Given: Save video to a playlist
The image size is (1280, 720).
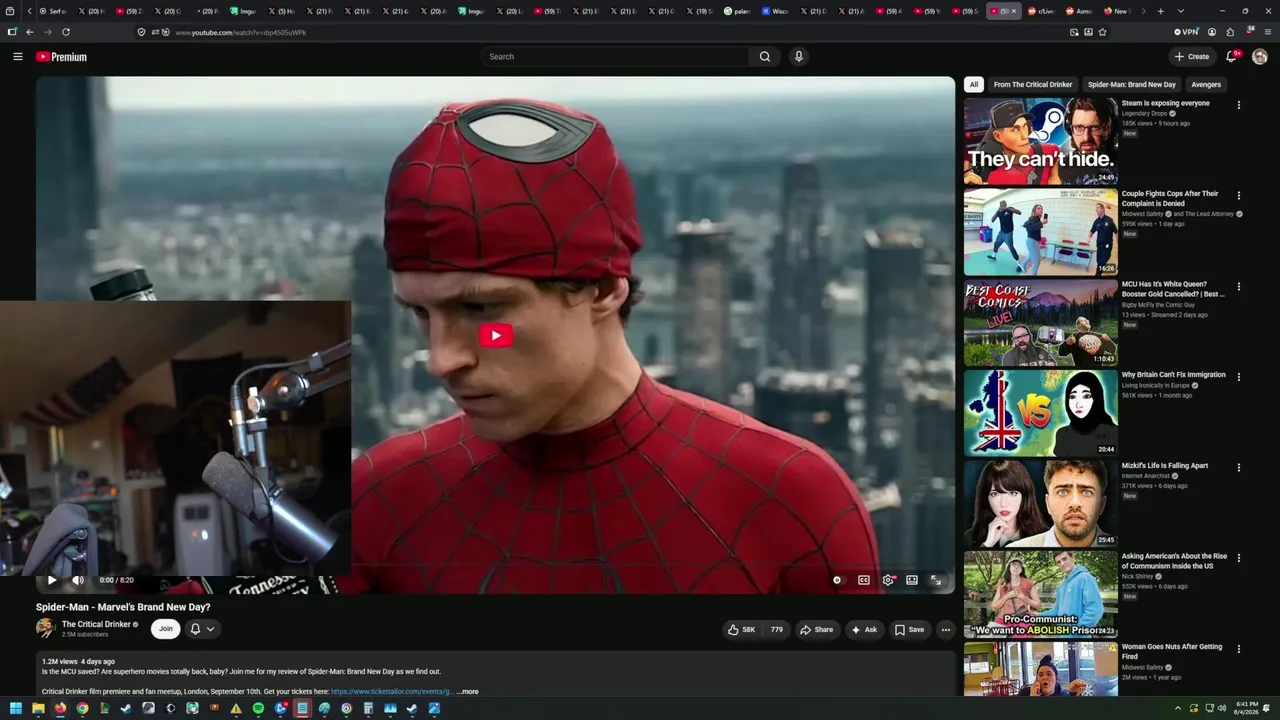Looking at the screenshot, I should [909, 630].
